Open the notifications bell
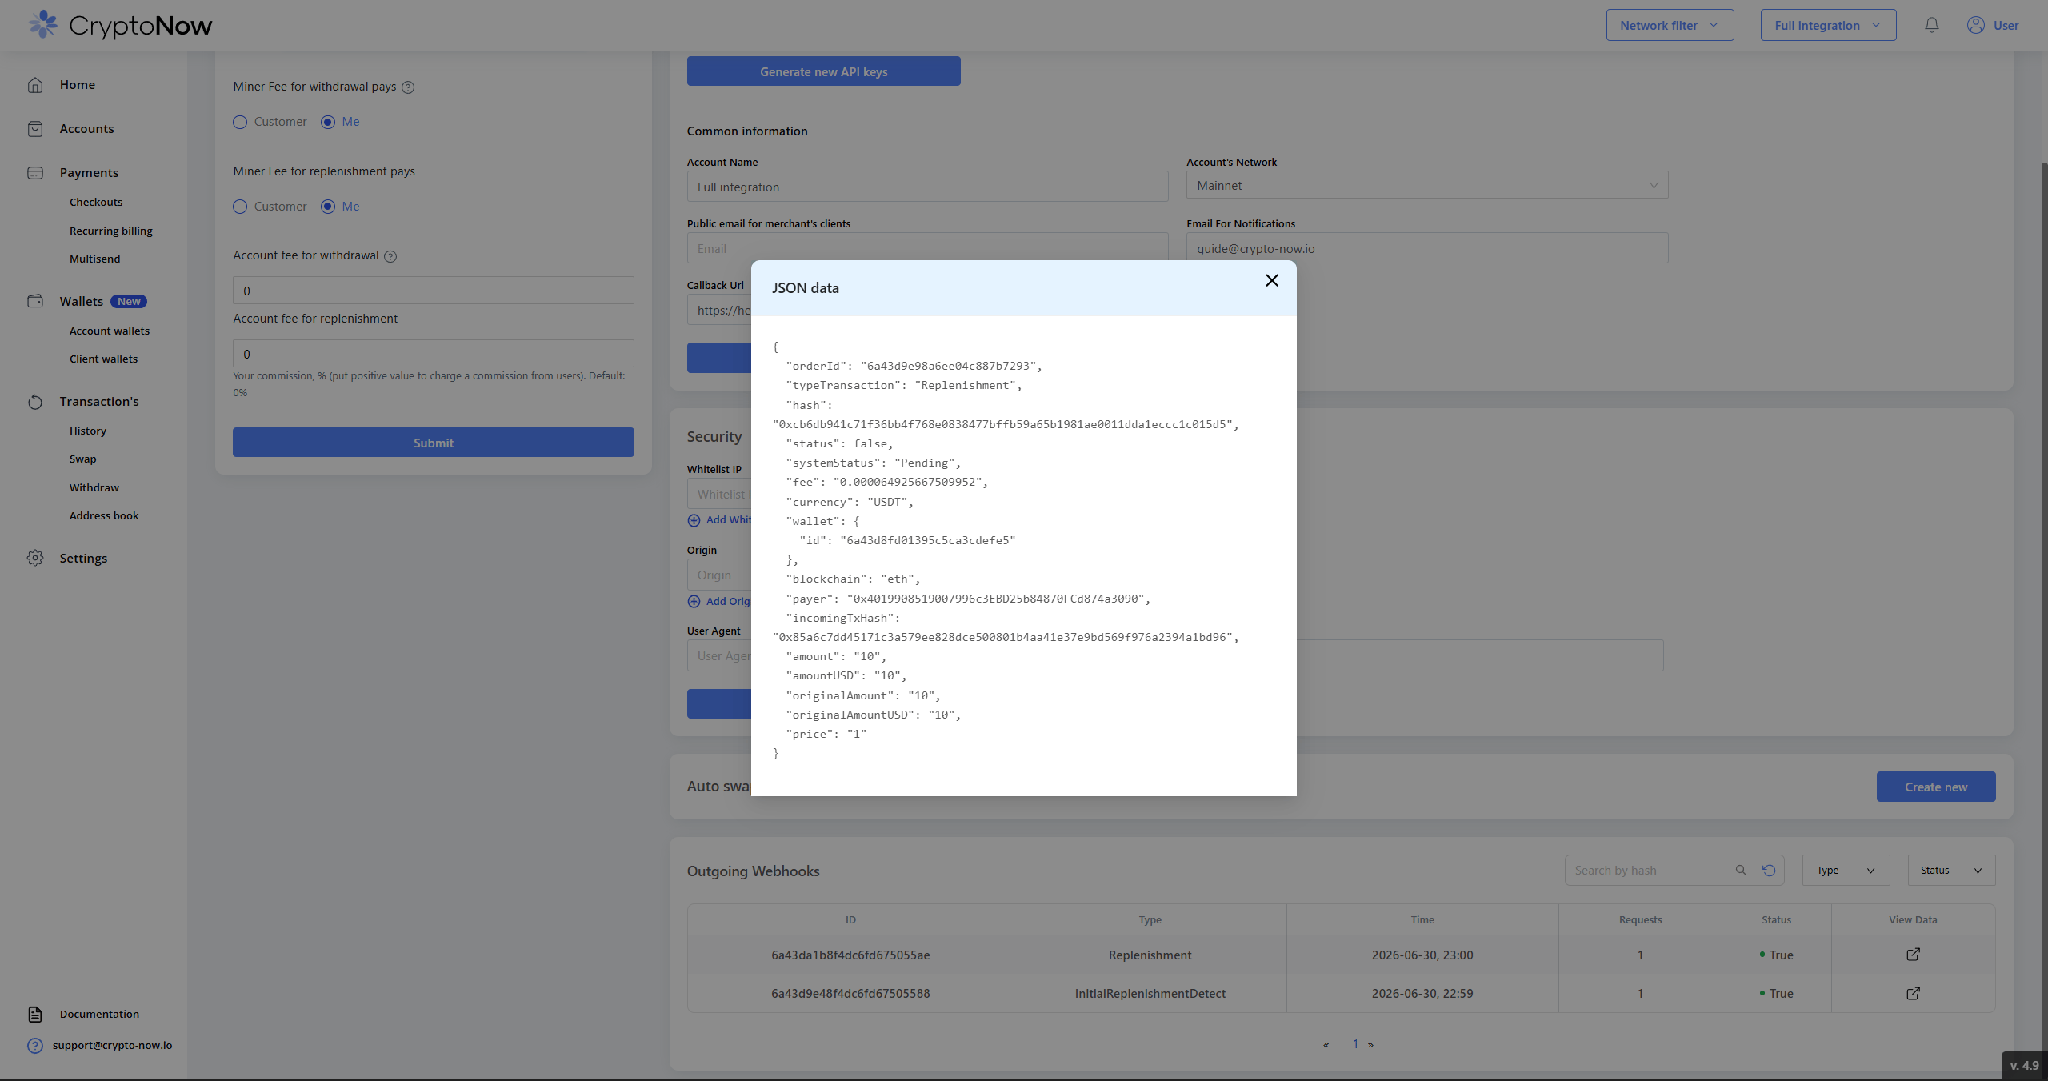2048x1081 pixels. pos(1931,25)
